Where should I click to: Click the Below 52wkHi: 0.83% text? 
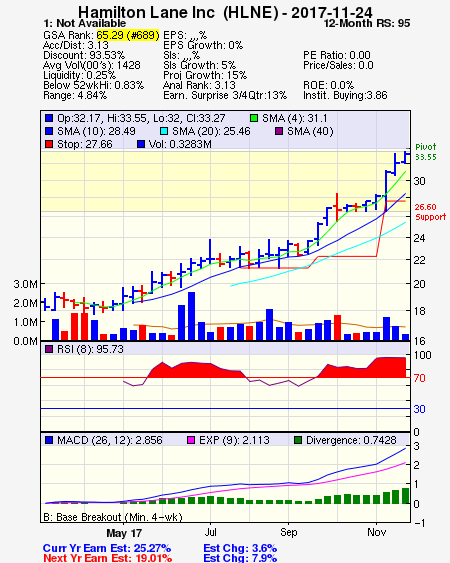[93, 85]
